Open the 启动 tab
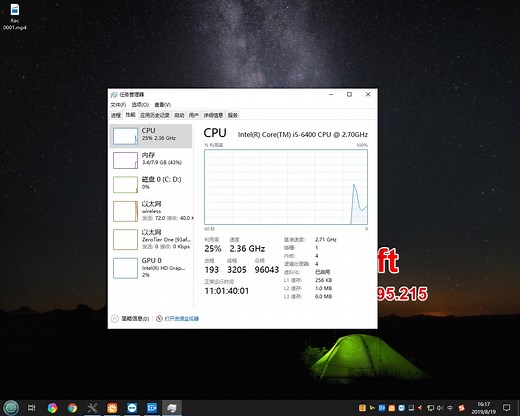This screenshot has width=520, height=416. [x=179, y=115]
